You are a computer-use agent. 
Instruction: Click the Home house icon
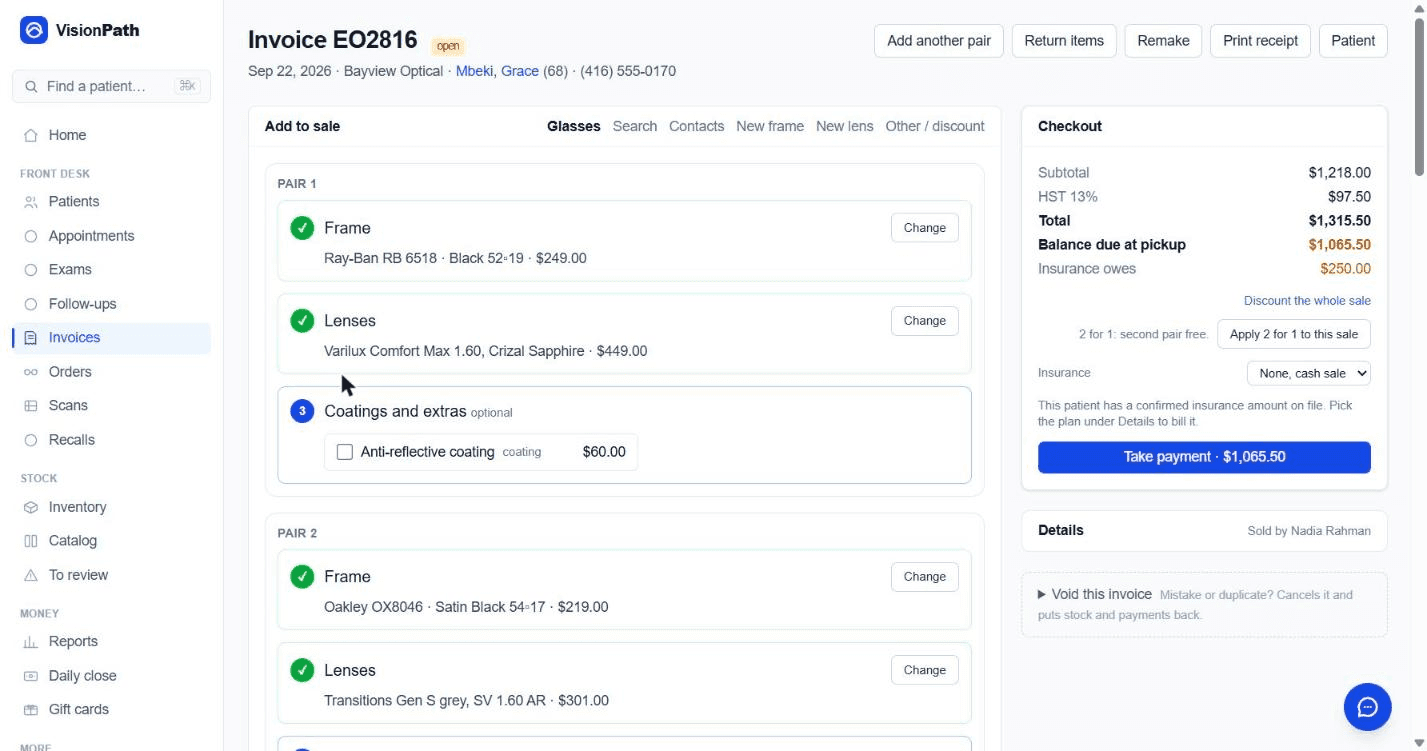31,135
